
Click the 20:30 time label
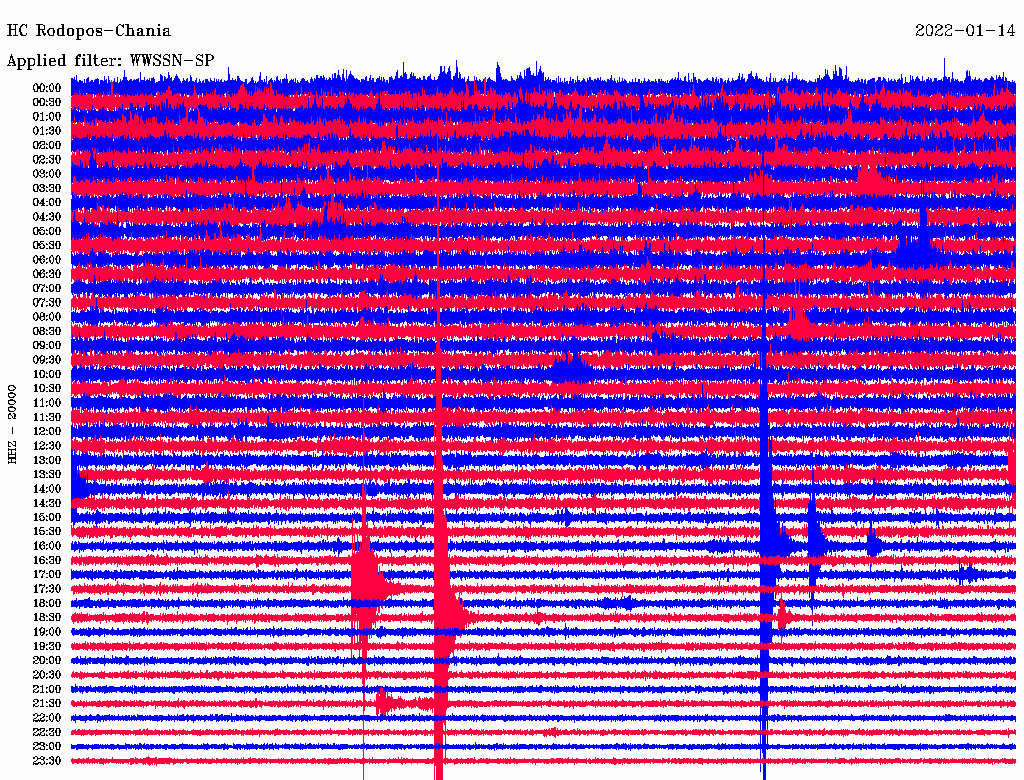[46, 675]
